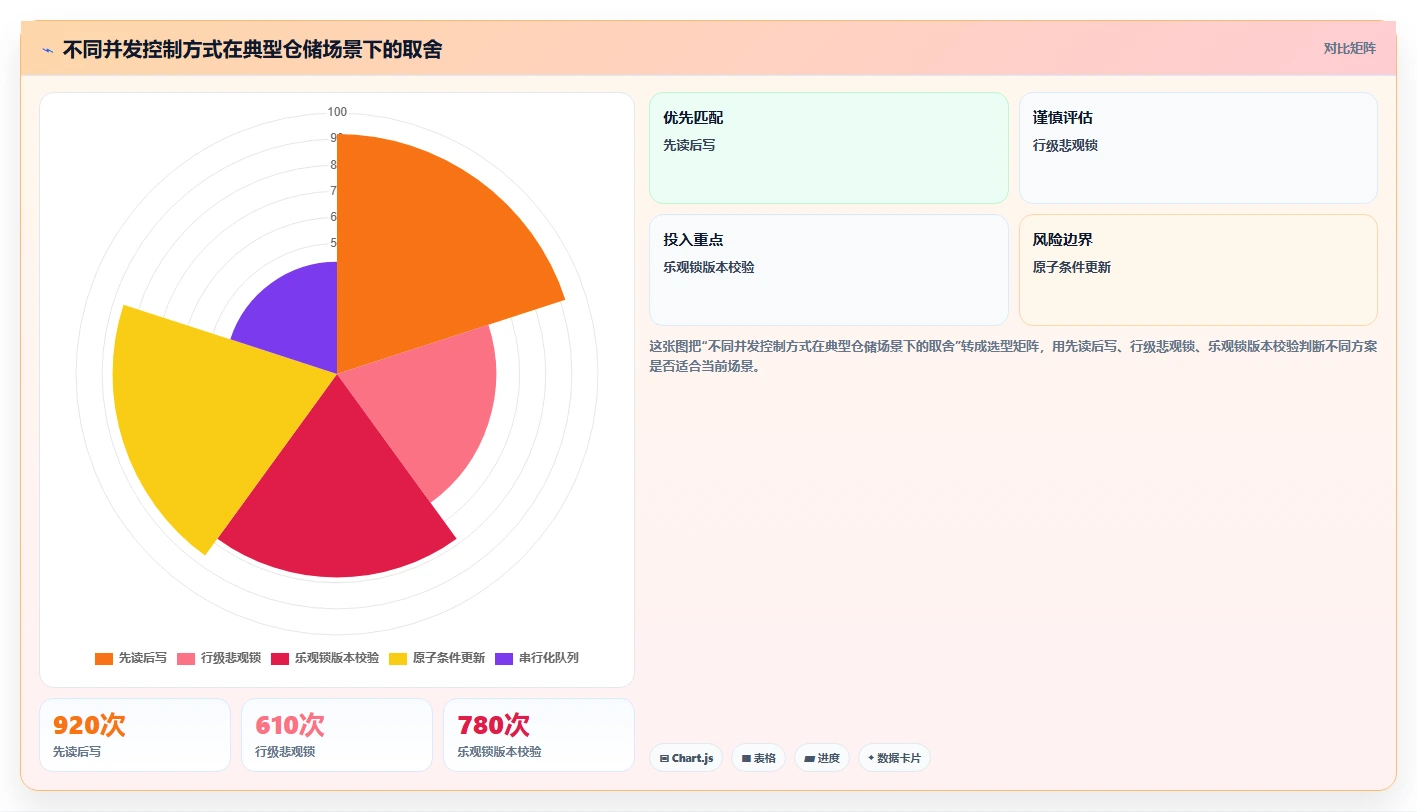Open the 投入重点 card
Screen dimensions: 1417x812
[x=829, y=270]
